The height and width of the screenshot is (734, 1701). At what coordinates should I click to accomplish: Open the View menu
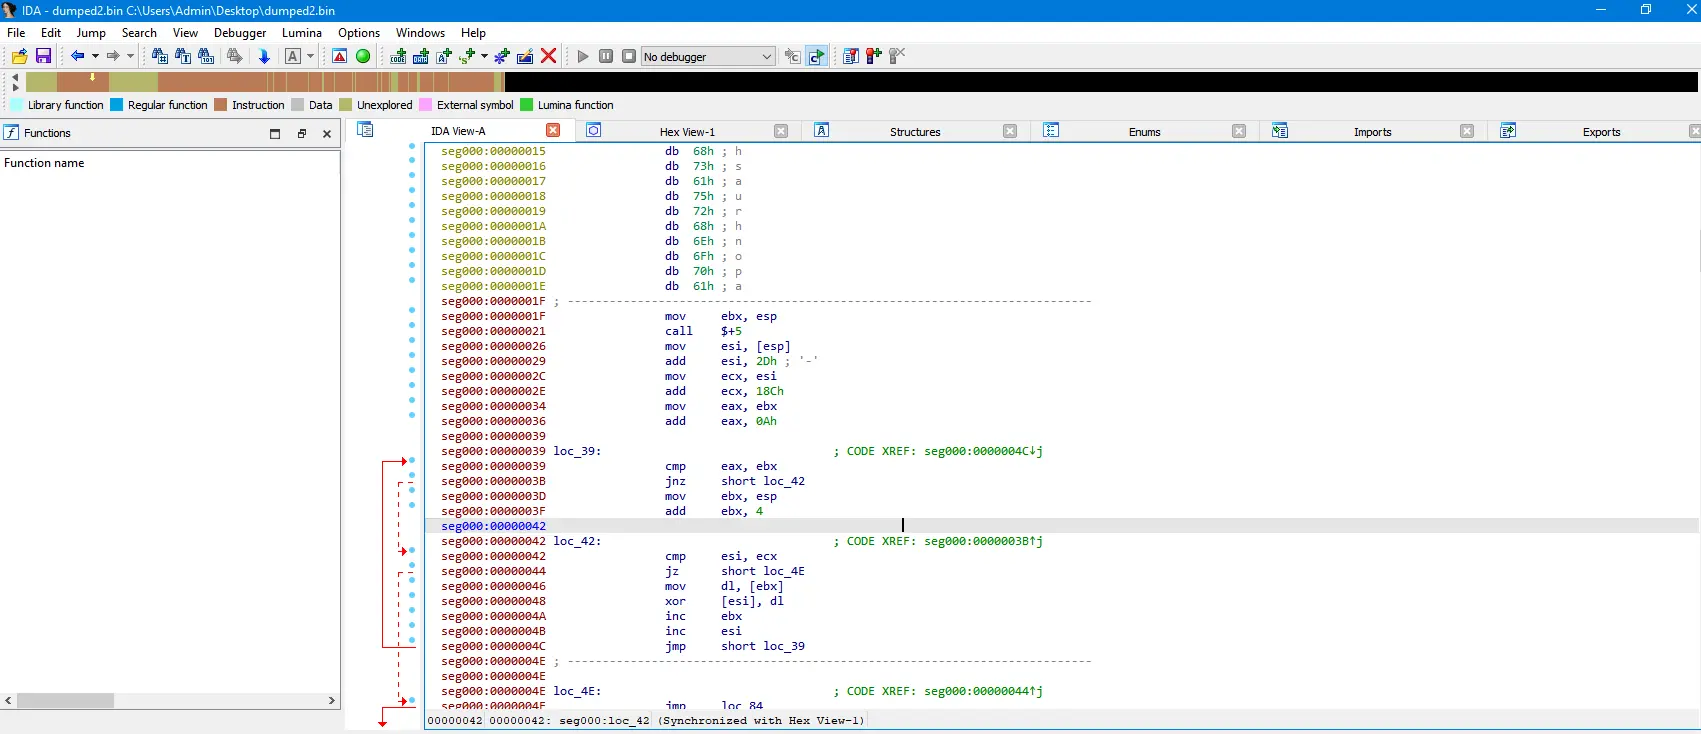[185, 33]
